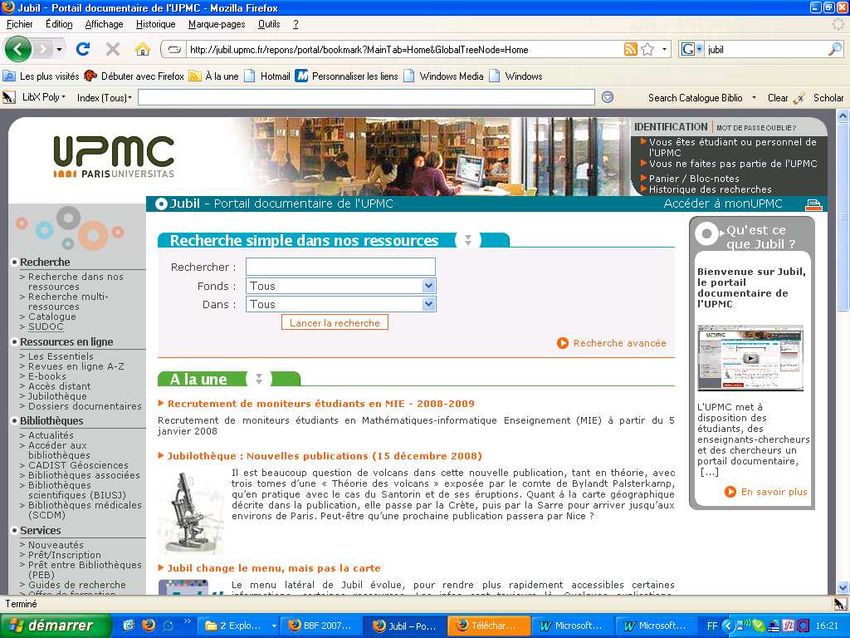Collapse the A la une section chevron
The image size is (850, 638).
click(x=259, y=379)
